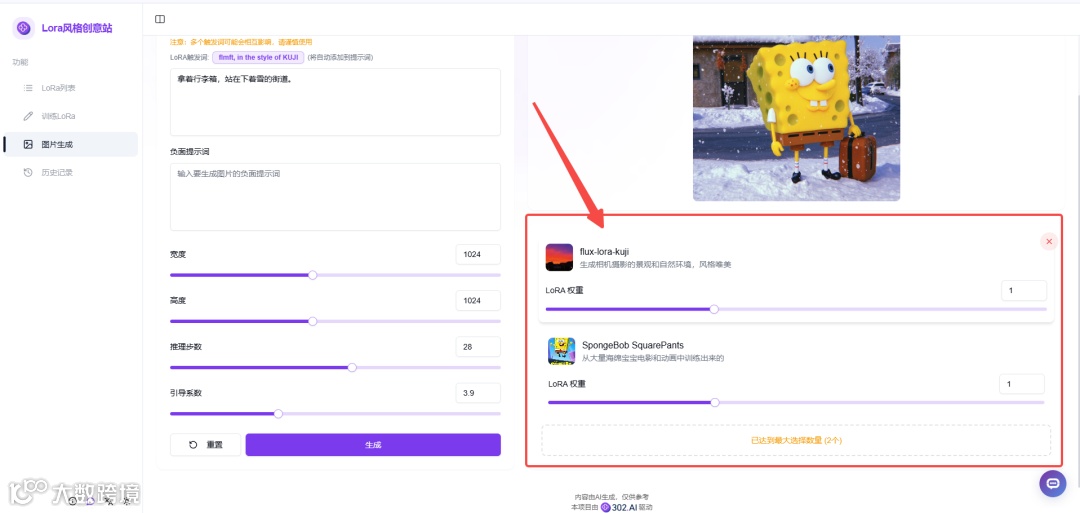Click the 引导系数 label
This screenshot has width=1080, height=513.
click(x=186, y=393)
